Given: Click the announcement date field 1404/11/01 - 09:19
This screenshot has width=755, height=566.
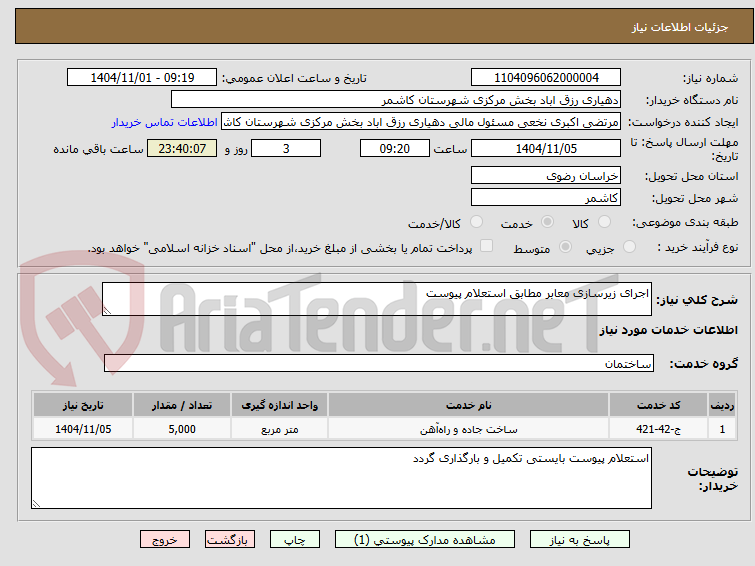Looking at the screenshot, I should point(142,78).
